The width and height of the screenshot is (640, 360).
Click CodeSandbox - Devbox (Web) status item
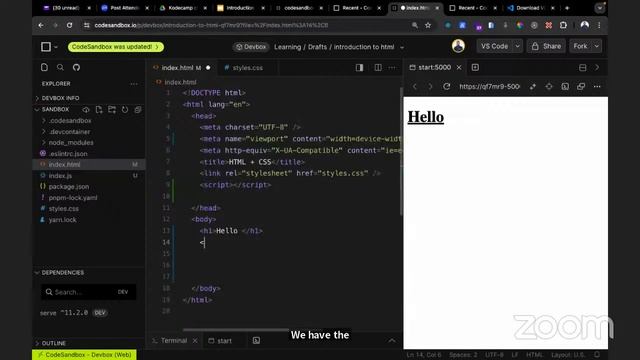[84, 355]
